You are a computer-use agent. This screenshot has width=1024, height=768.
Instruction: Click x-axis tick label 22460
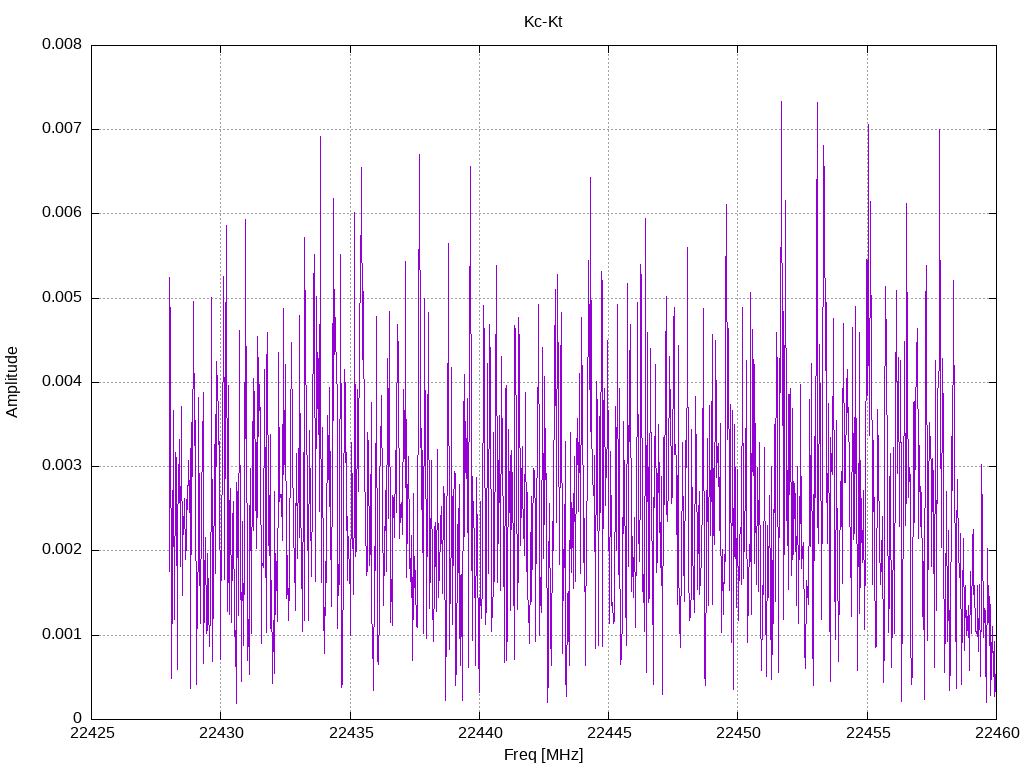point(997,733)
